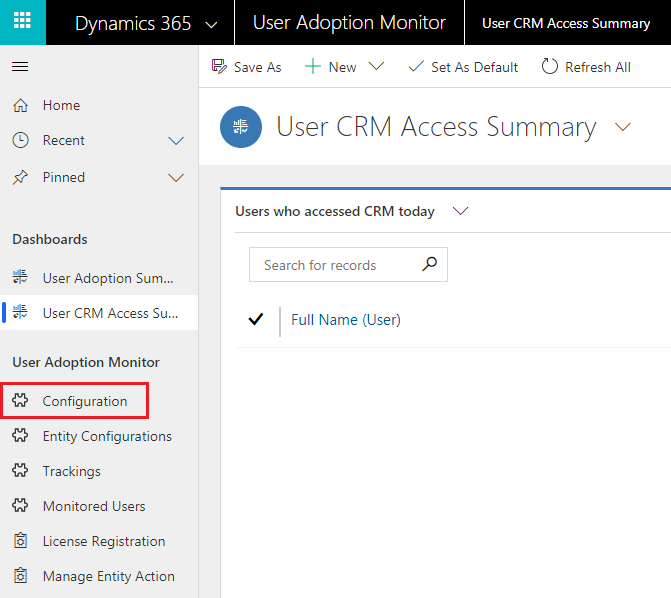Open the New button dropdown arrow
Image resolution: width=671 pixels, height=598 pixels.
tap(376, 67)
